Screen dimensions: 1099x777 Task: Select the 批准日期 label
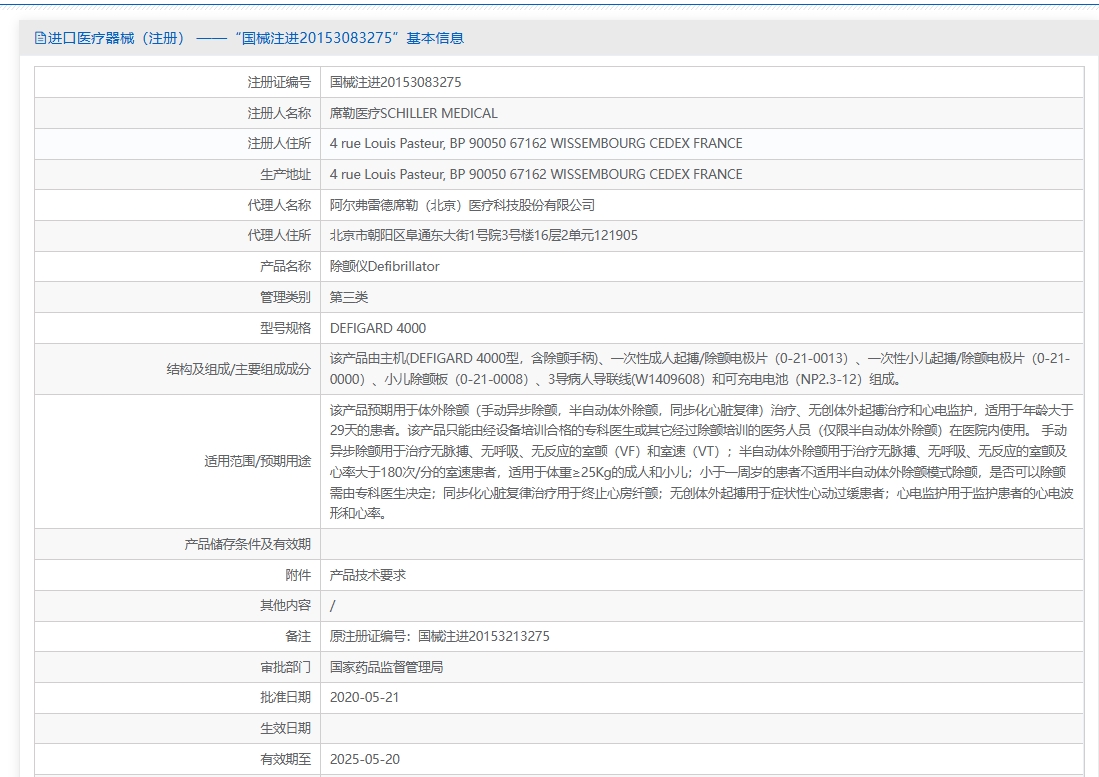285,697
